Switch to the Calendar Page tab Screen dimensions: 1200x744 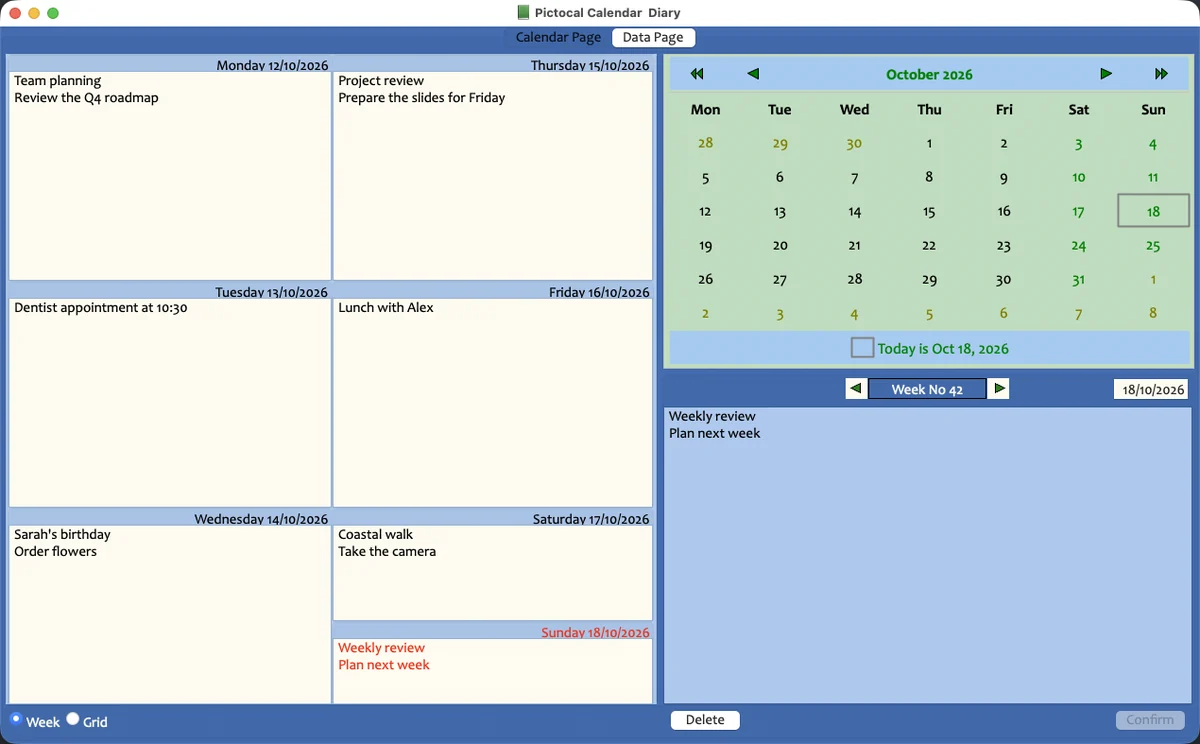click(x=558, y=37)
